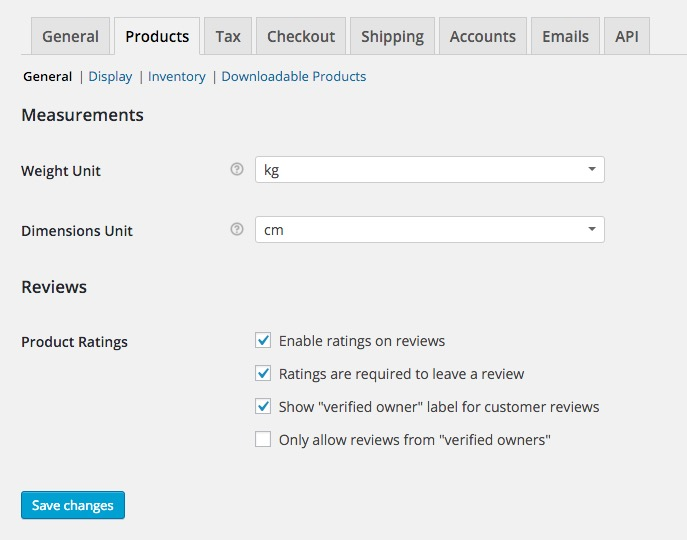This screenshot has height=540, width=687.
Task: Click the Dimensions Unit help icon
Action: [237, 230]
